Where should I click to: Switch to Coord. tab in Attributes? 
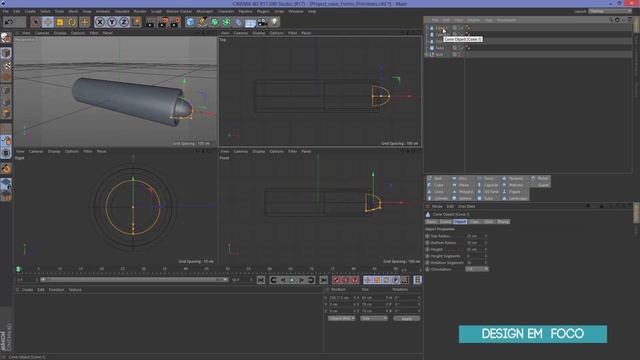click(x=445, y=222)
